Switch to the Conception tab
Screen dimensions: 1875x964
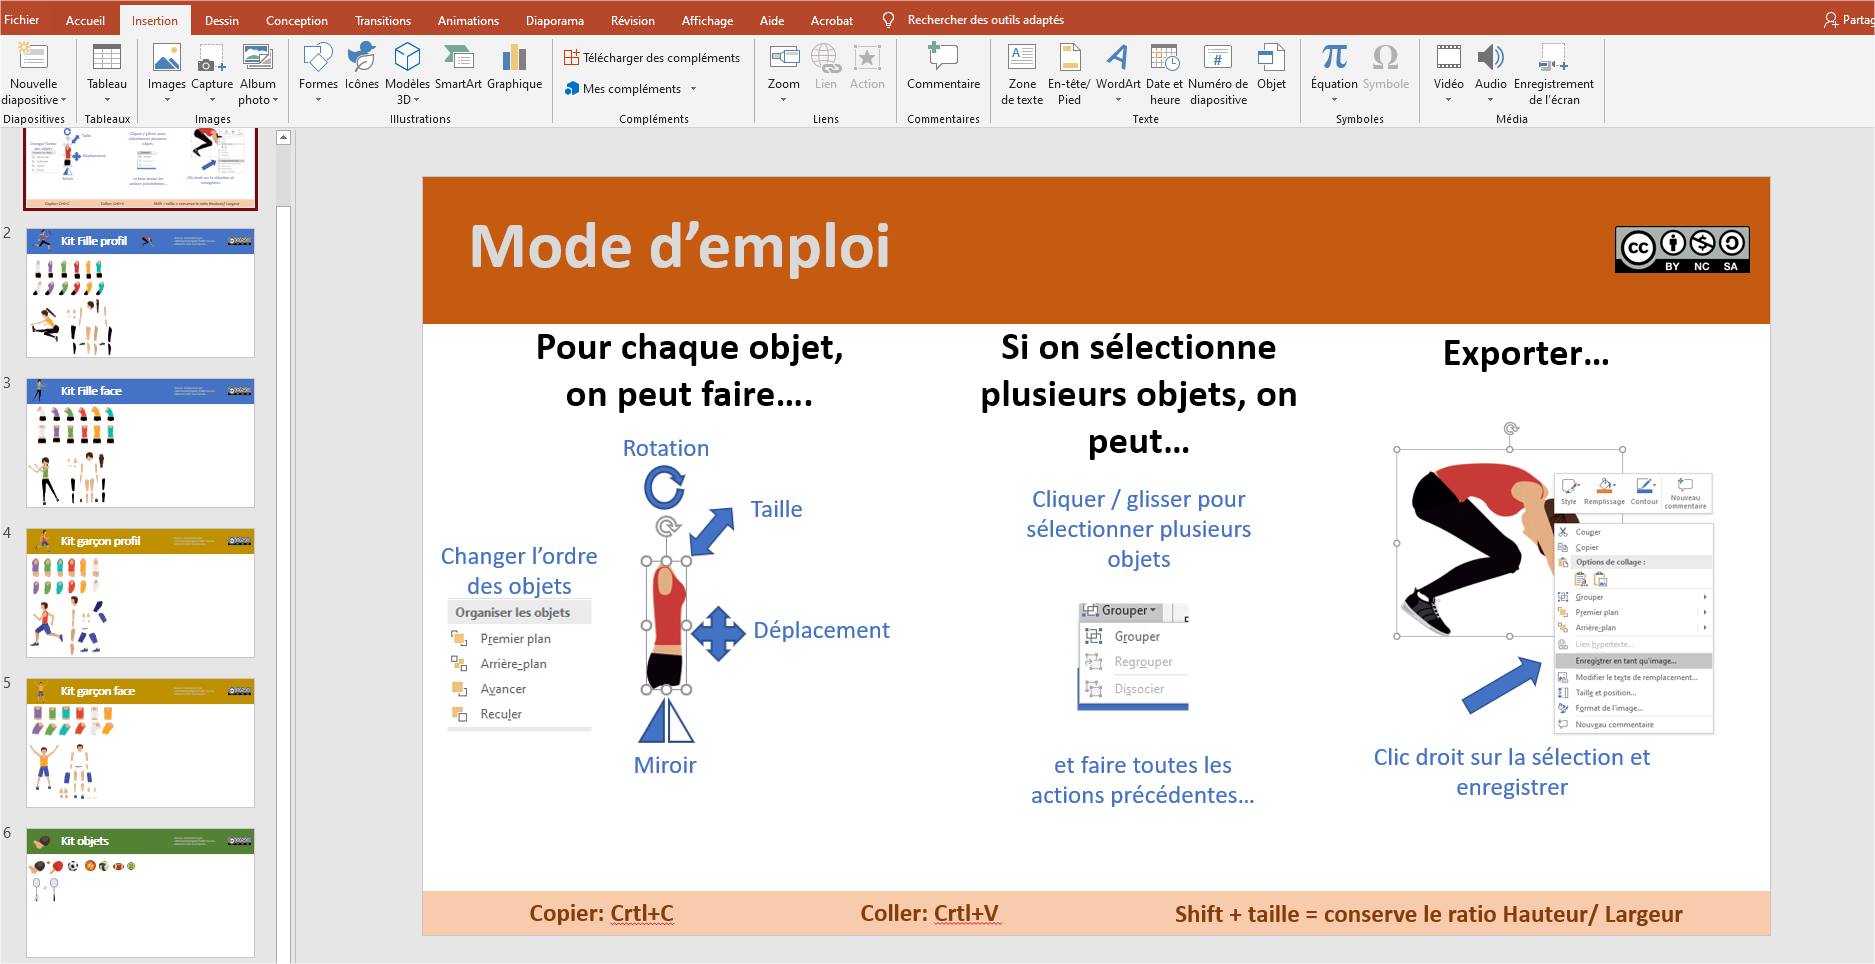click(296, 20)
